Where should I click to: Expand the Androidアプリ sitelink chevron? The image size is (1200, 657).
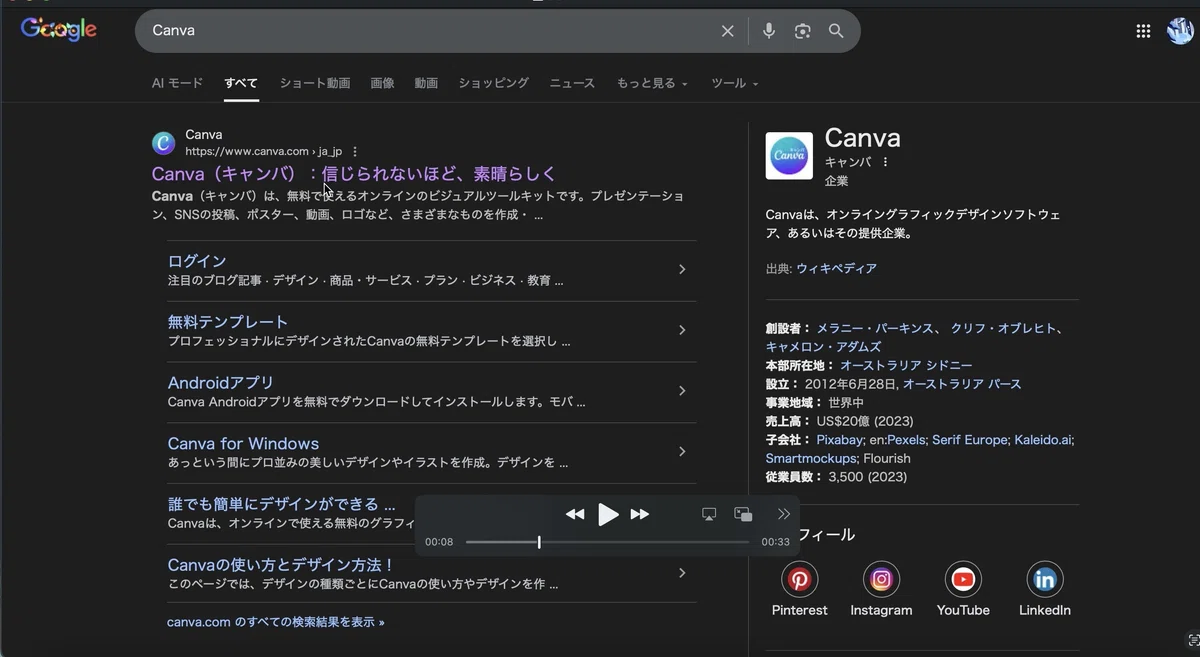click(682, 391)
